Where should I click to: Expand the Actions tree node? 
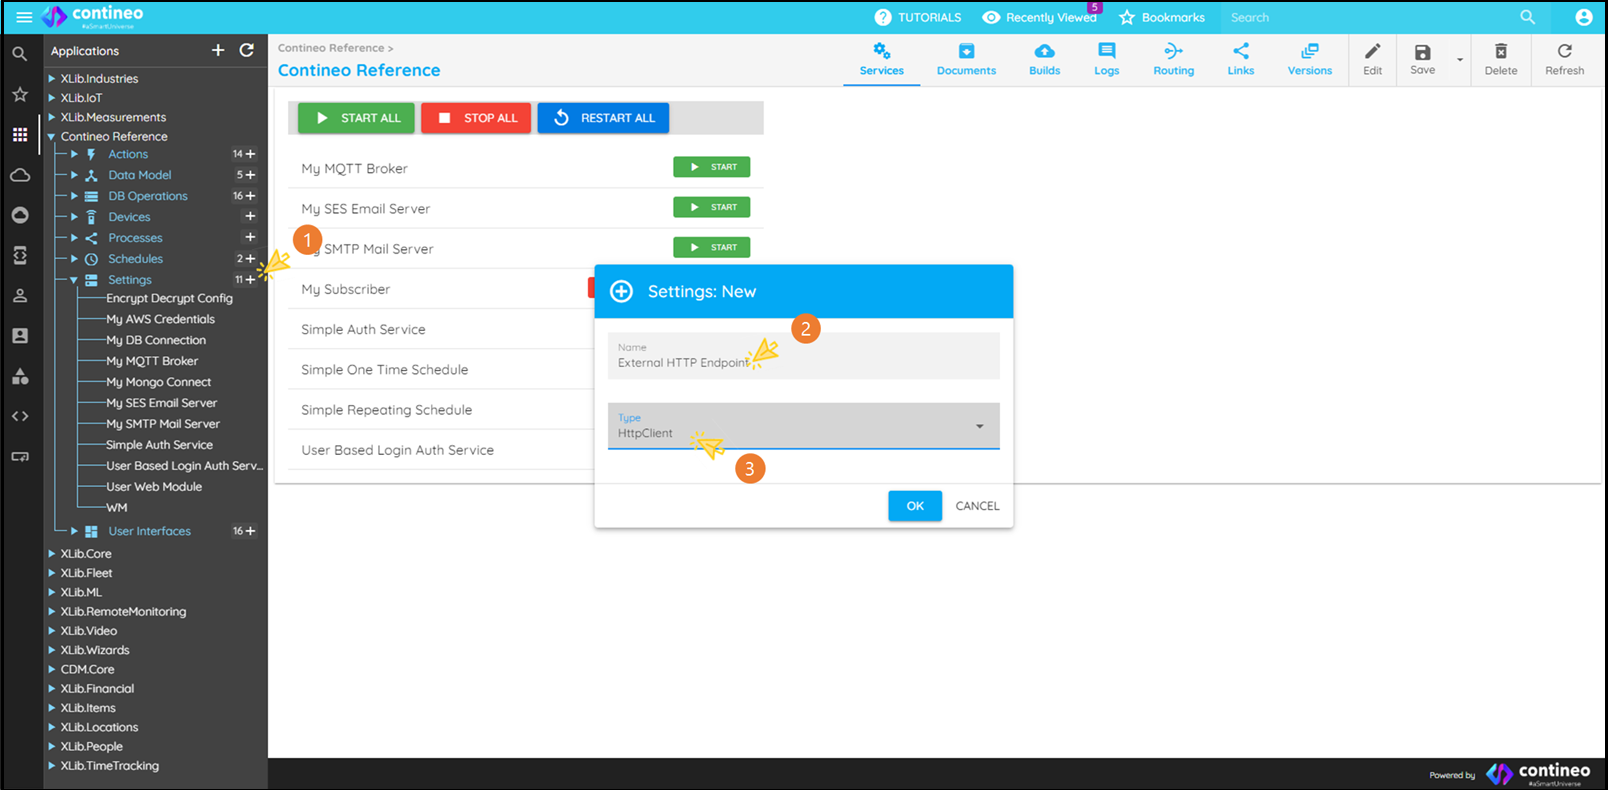(x=74, y=154)
